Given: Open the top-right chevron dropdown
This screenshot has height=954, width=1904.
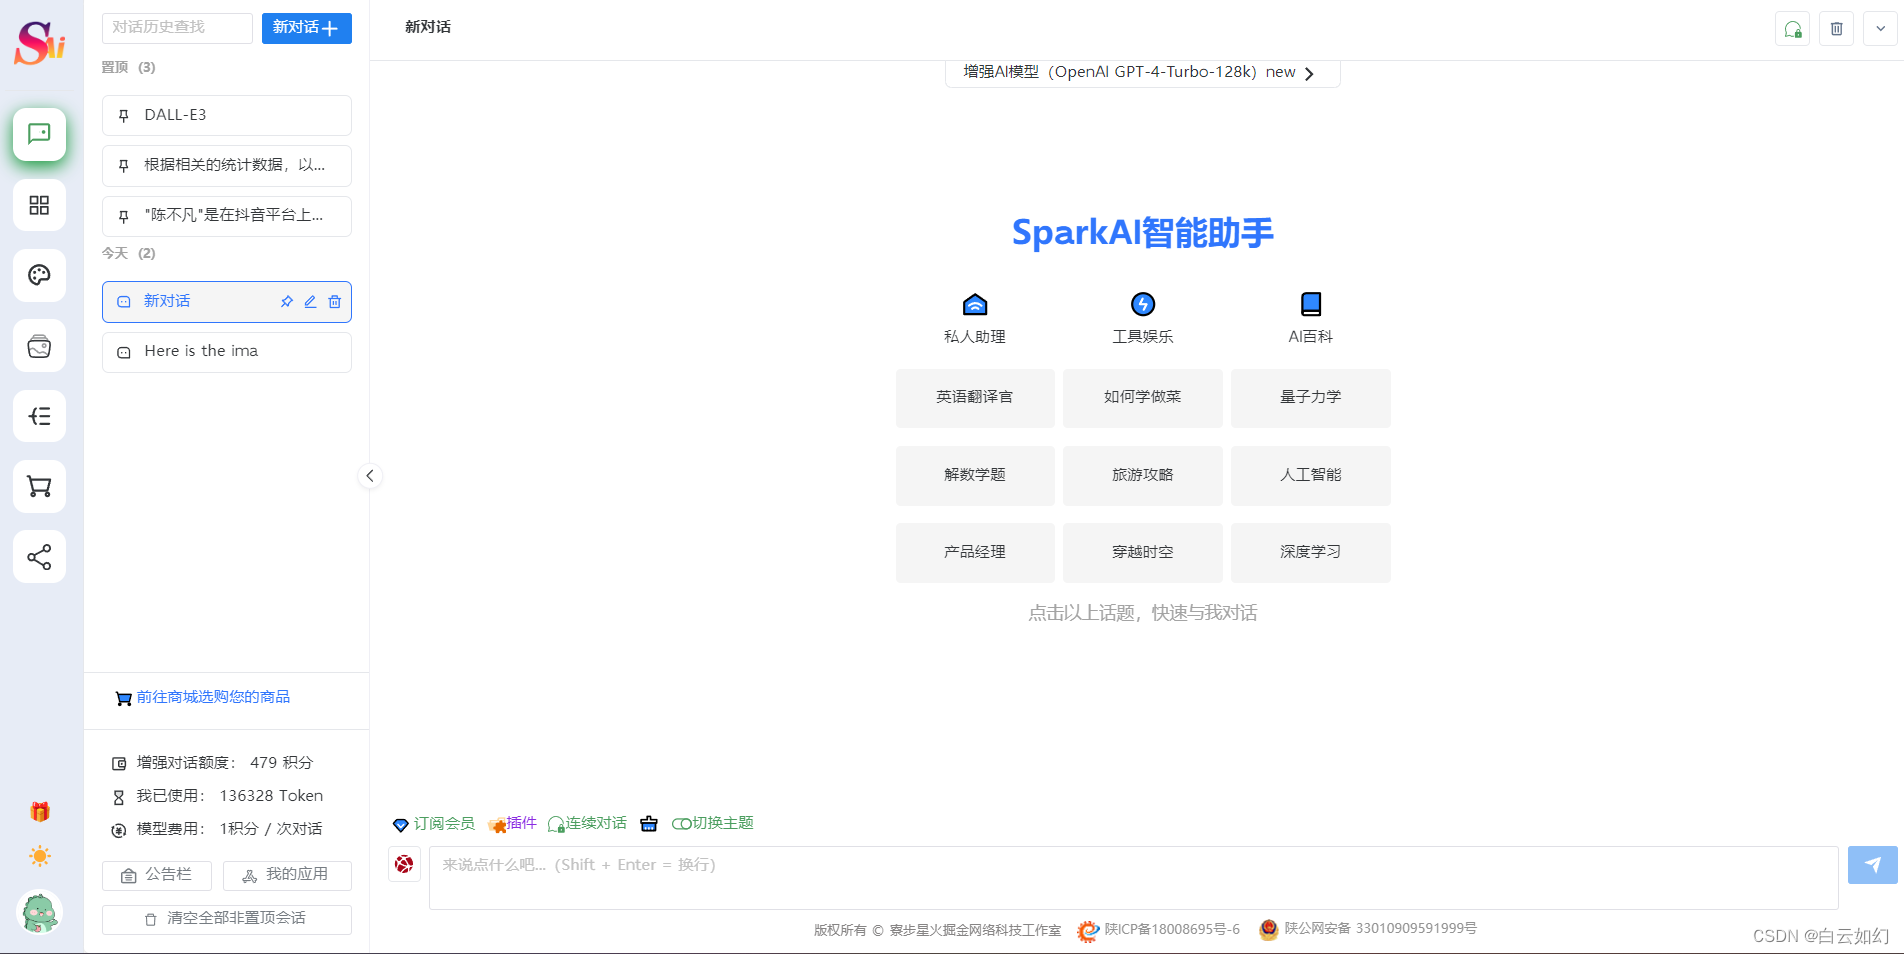Looking at the screenshot, I should [1881, 29].
